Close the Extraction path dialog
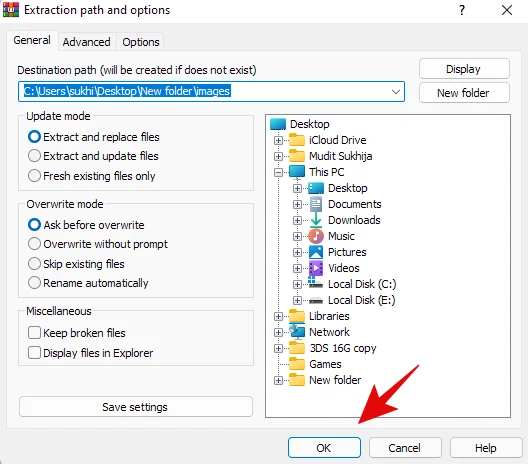 coord(506,10)
